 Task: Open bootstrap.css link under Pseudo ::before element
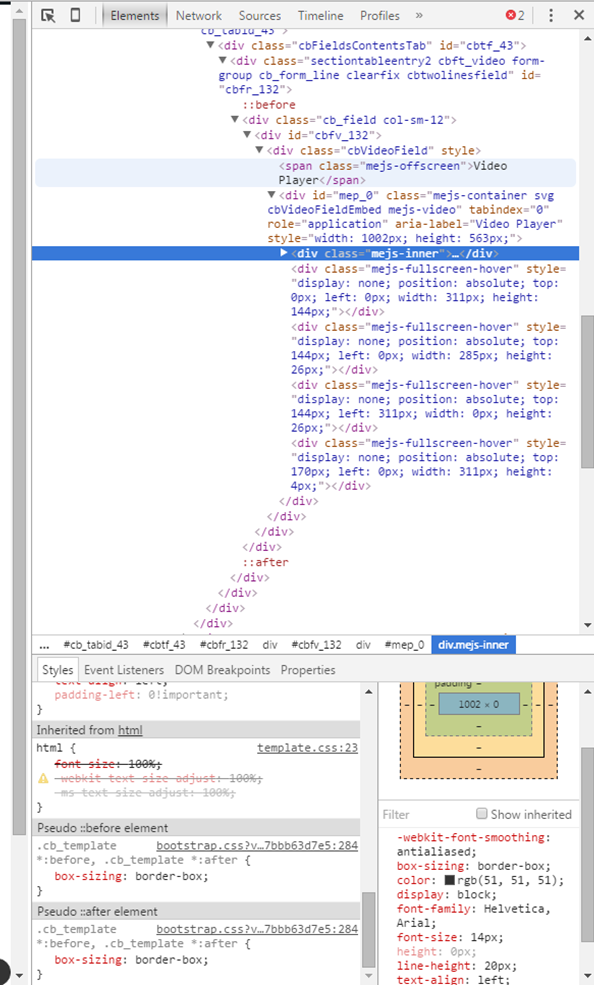(x=257, y=846)
